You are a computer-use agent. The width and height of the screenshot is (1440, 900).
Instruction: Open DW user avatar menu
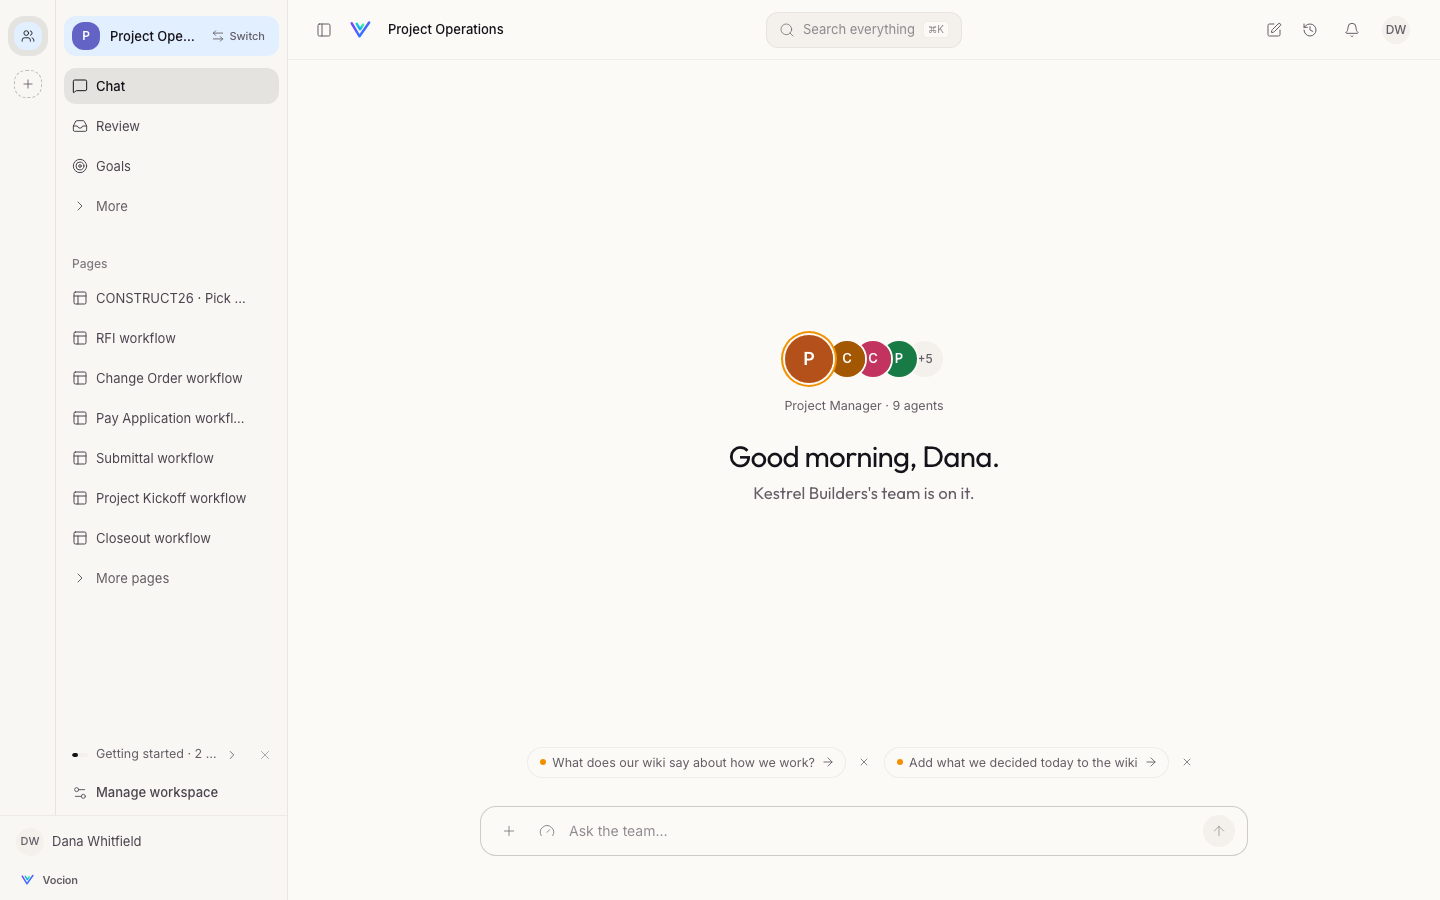(1396, 30)
